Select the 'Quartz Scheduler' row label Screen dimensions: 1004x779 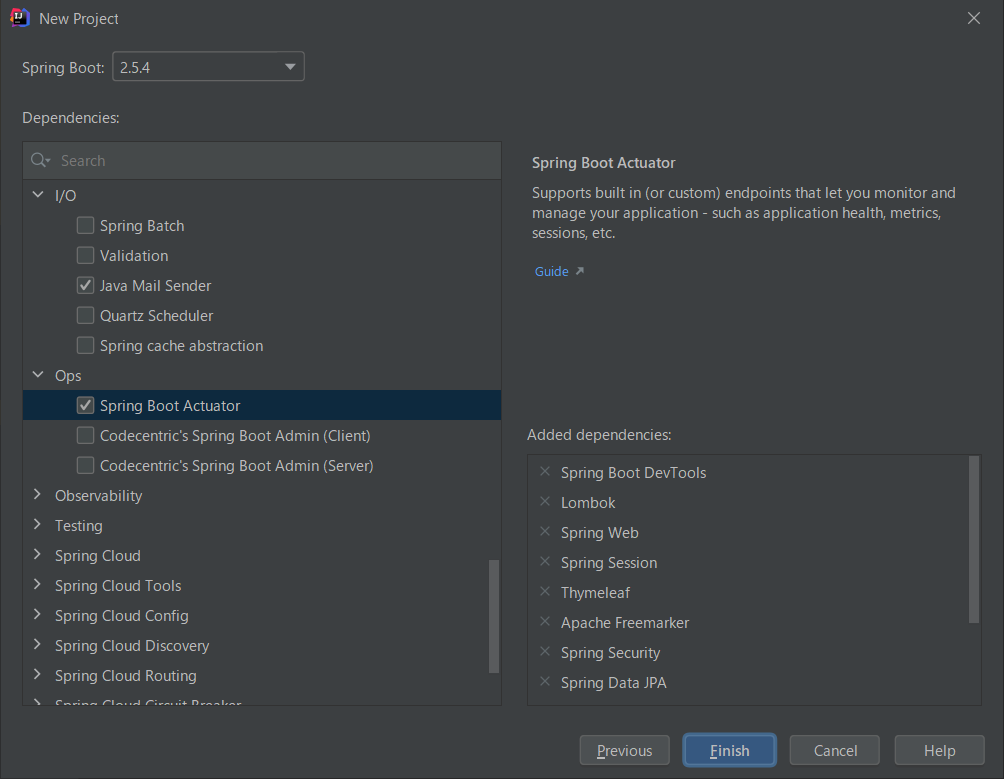(x=156, y=316)
